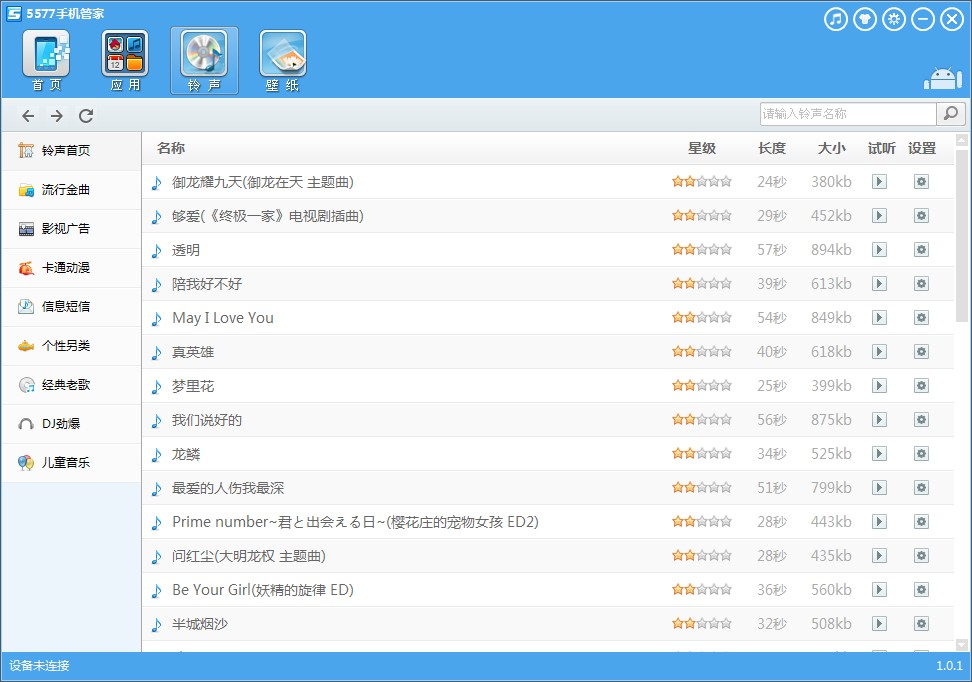Play preview of 梦里花
The height and width of the screenshot is (682, 972).
879,386
